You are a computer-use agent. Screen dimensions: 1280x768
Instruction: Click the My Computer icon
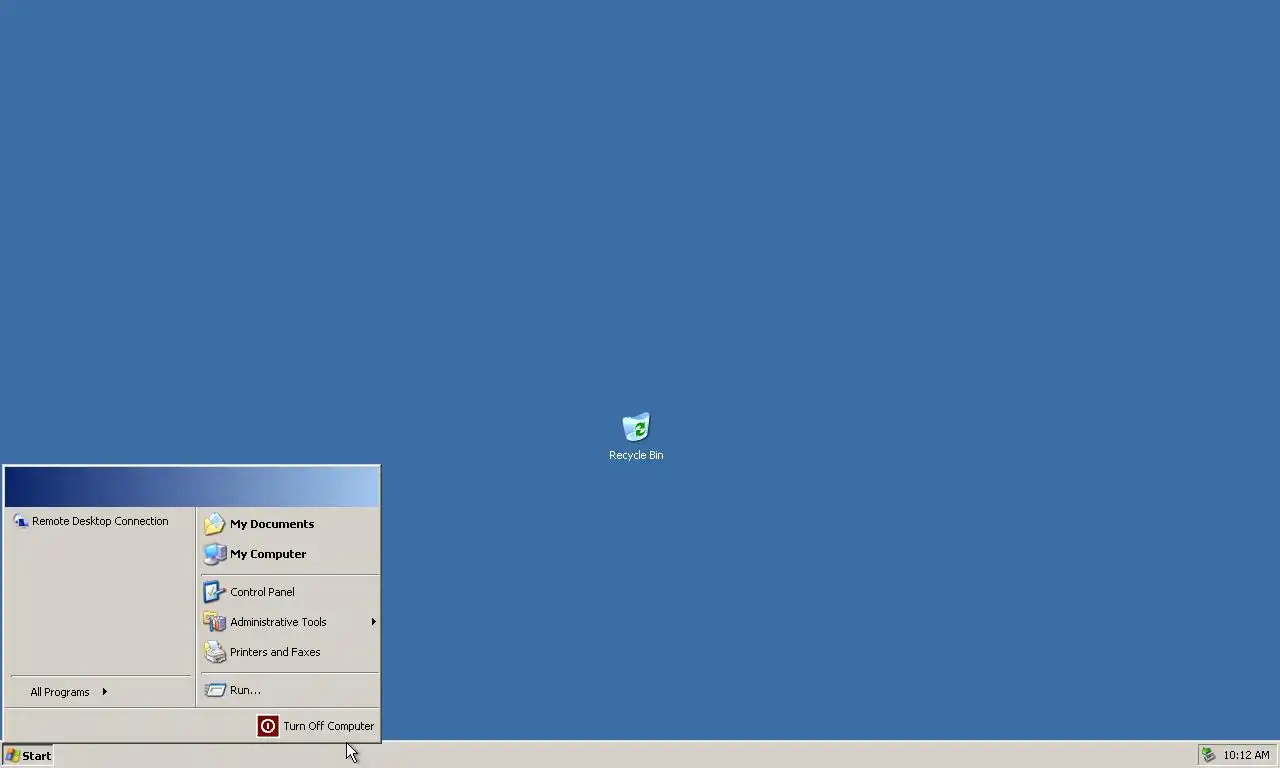(214, 554)
